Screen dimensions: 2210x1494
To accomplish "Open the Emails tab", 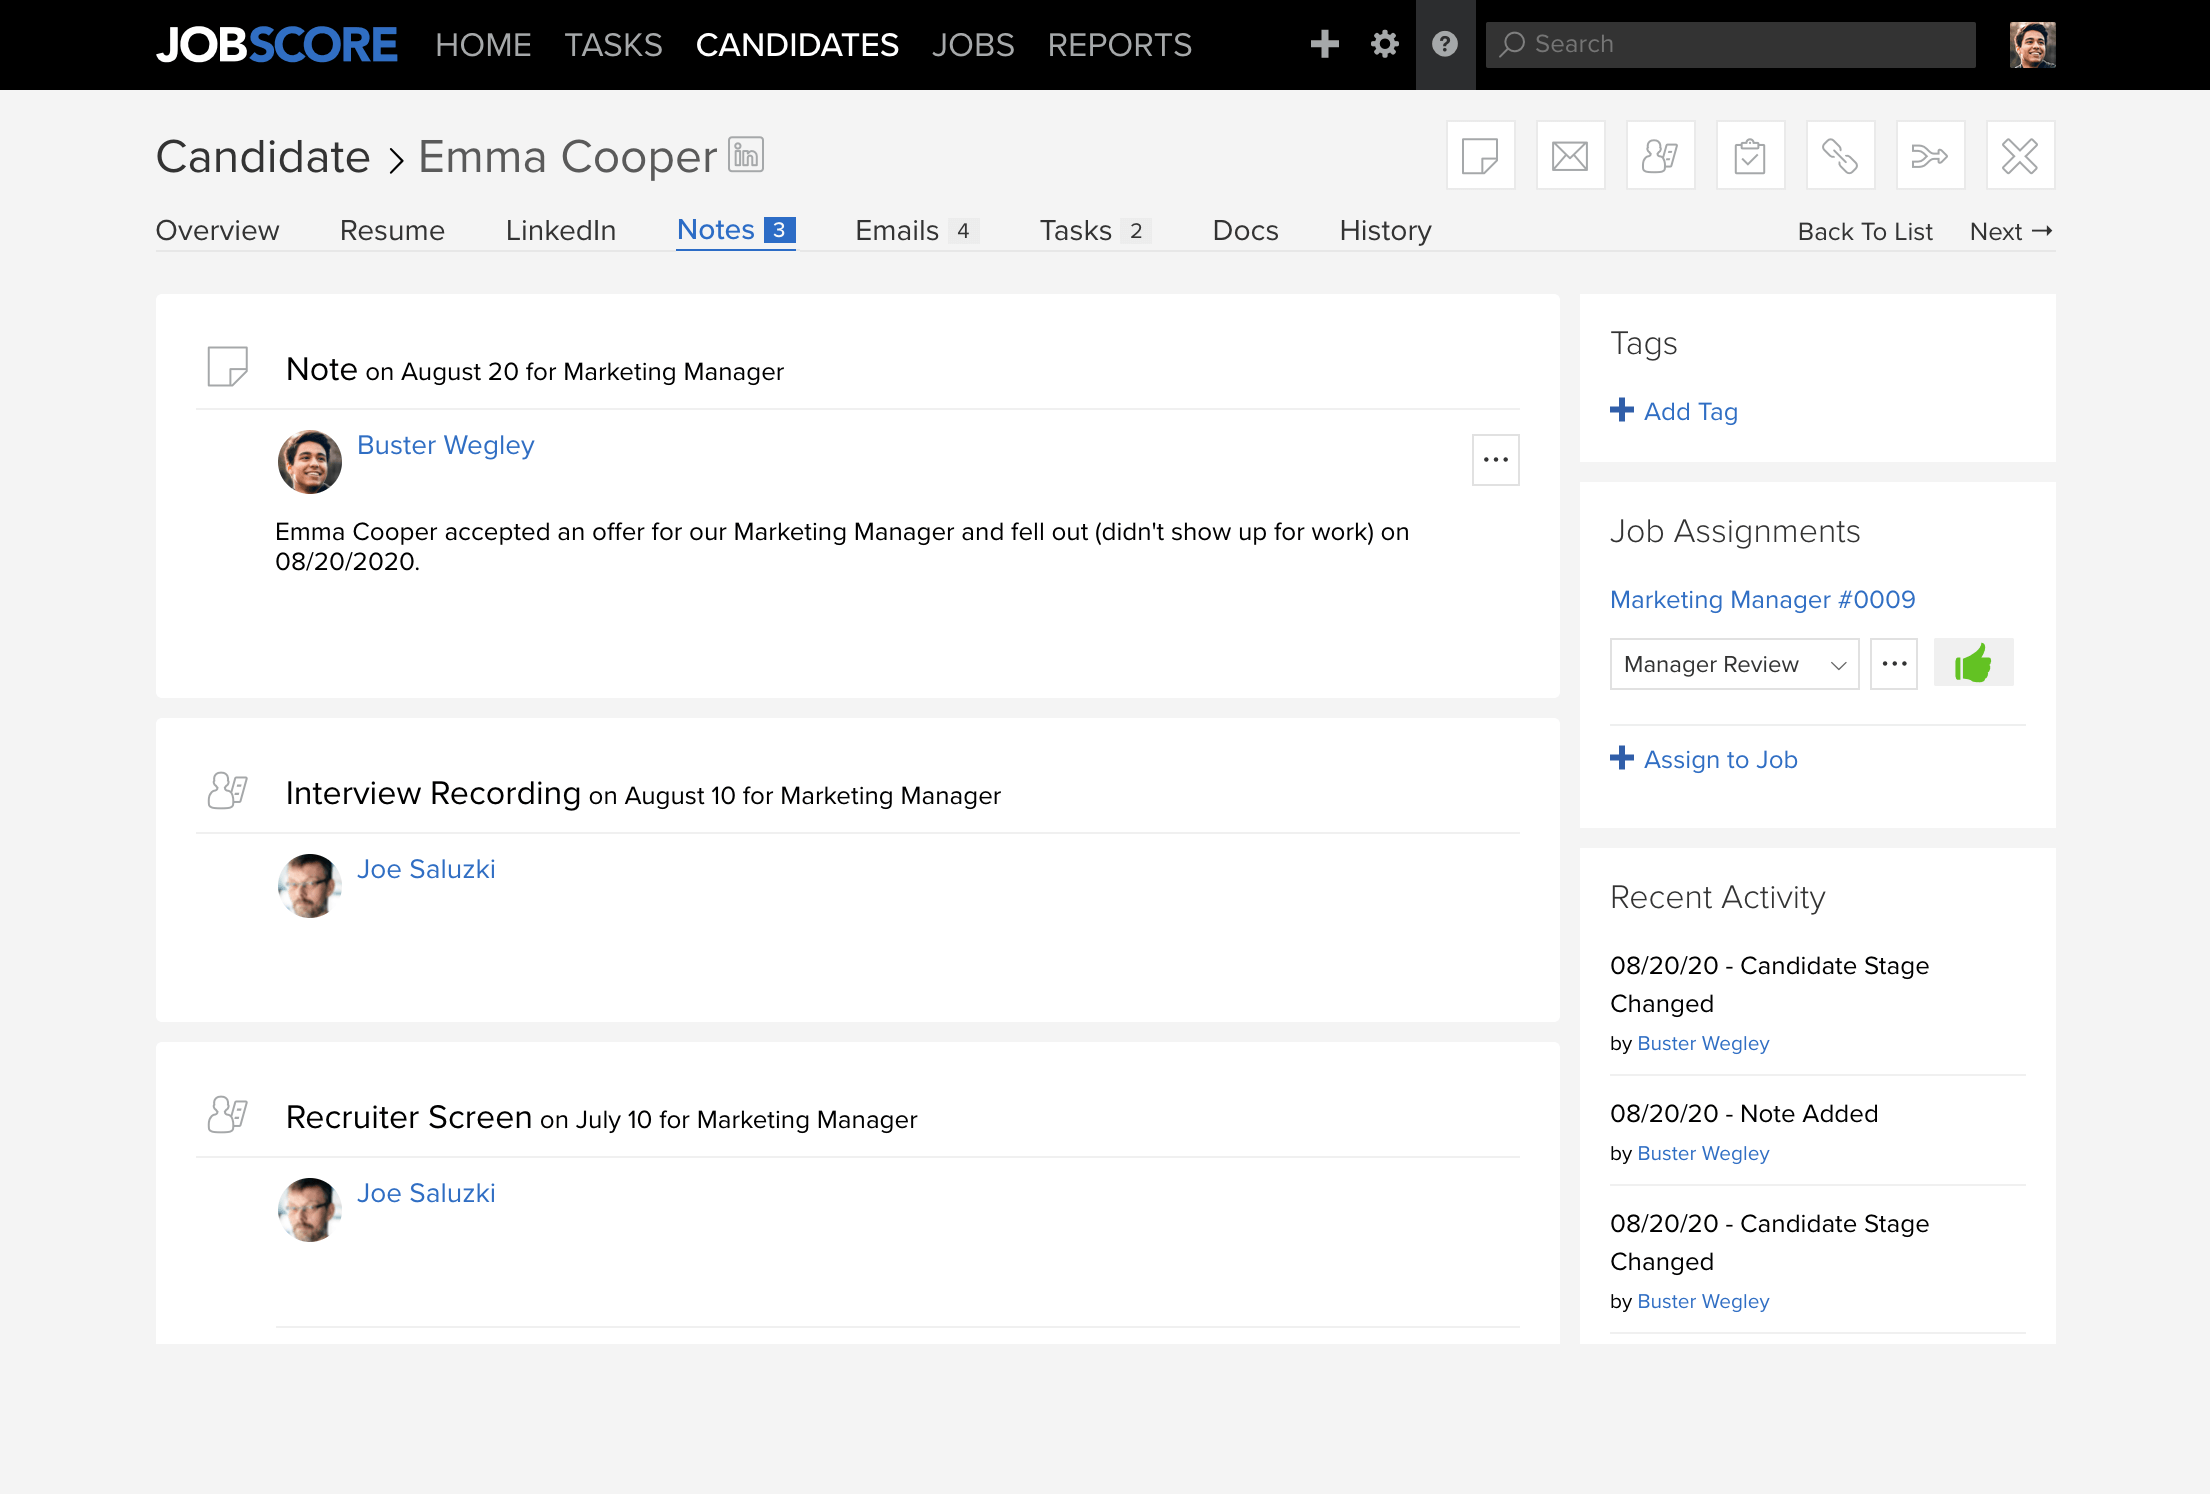I will 916,231.
